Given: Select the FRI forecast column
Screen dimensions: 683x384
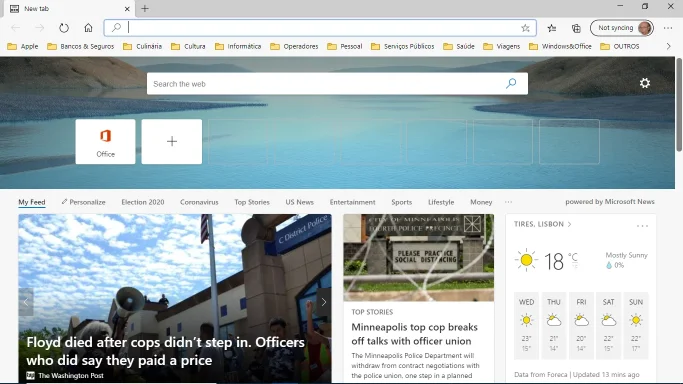Looking at the screenshot, I should [581, 326].
